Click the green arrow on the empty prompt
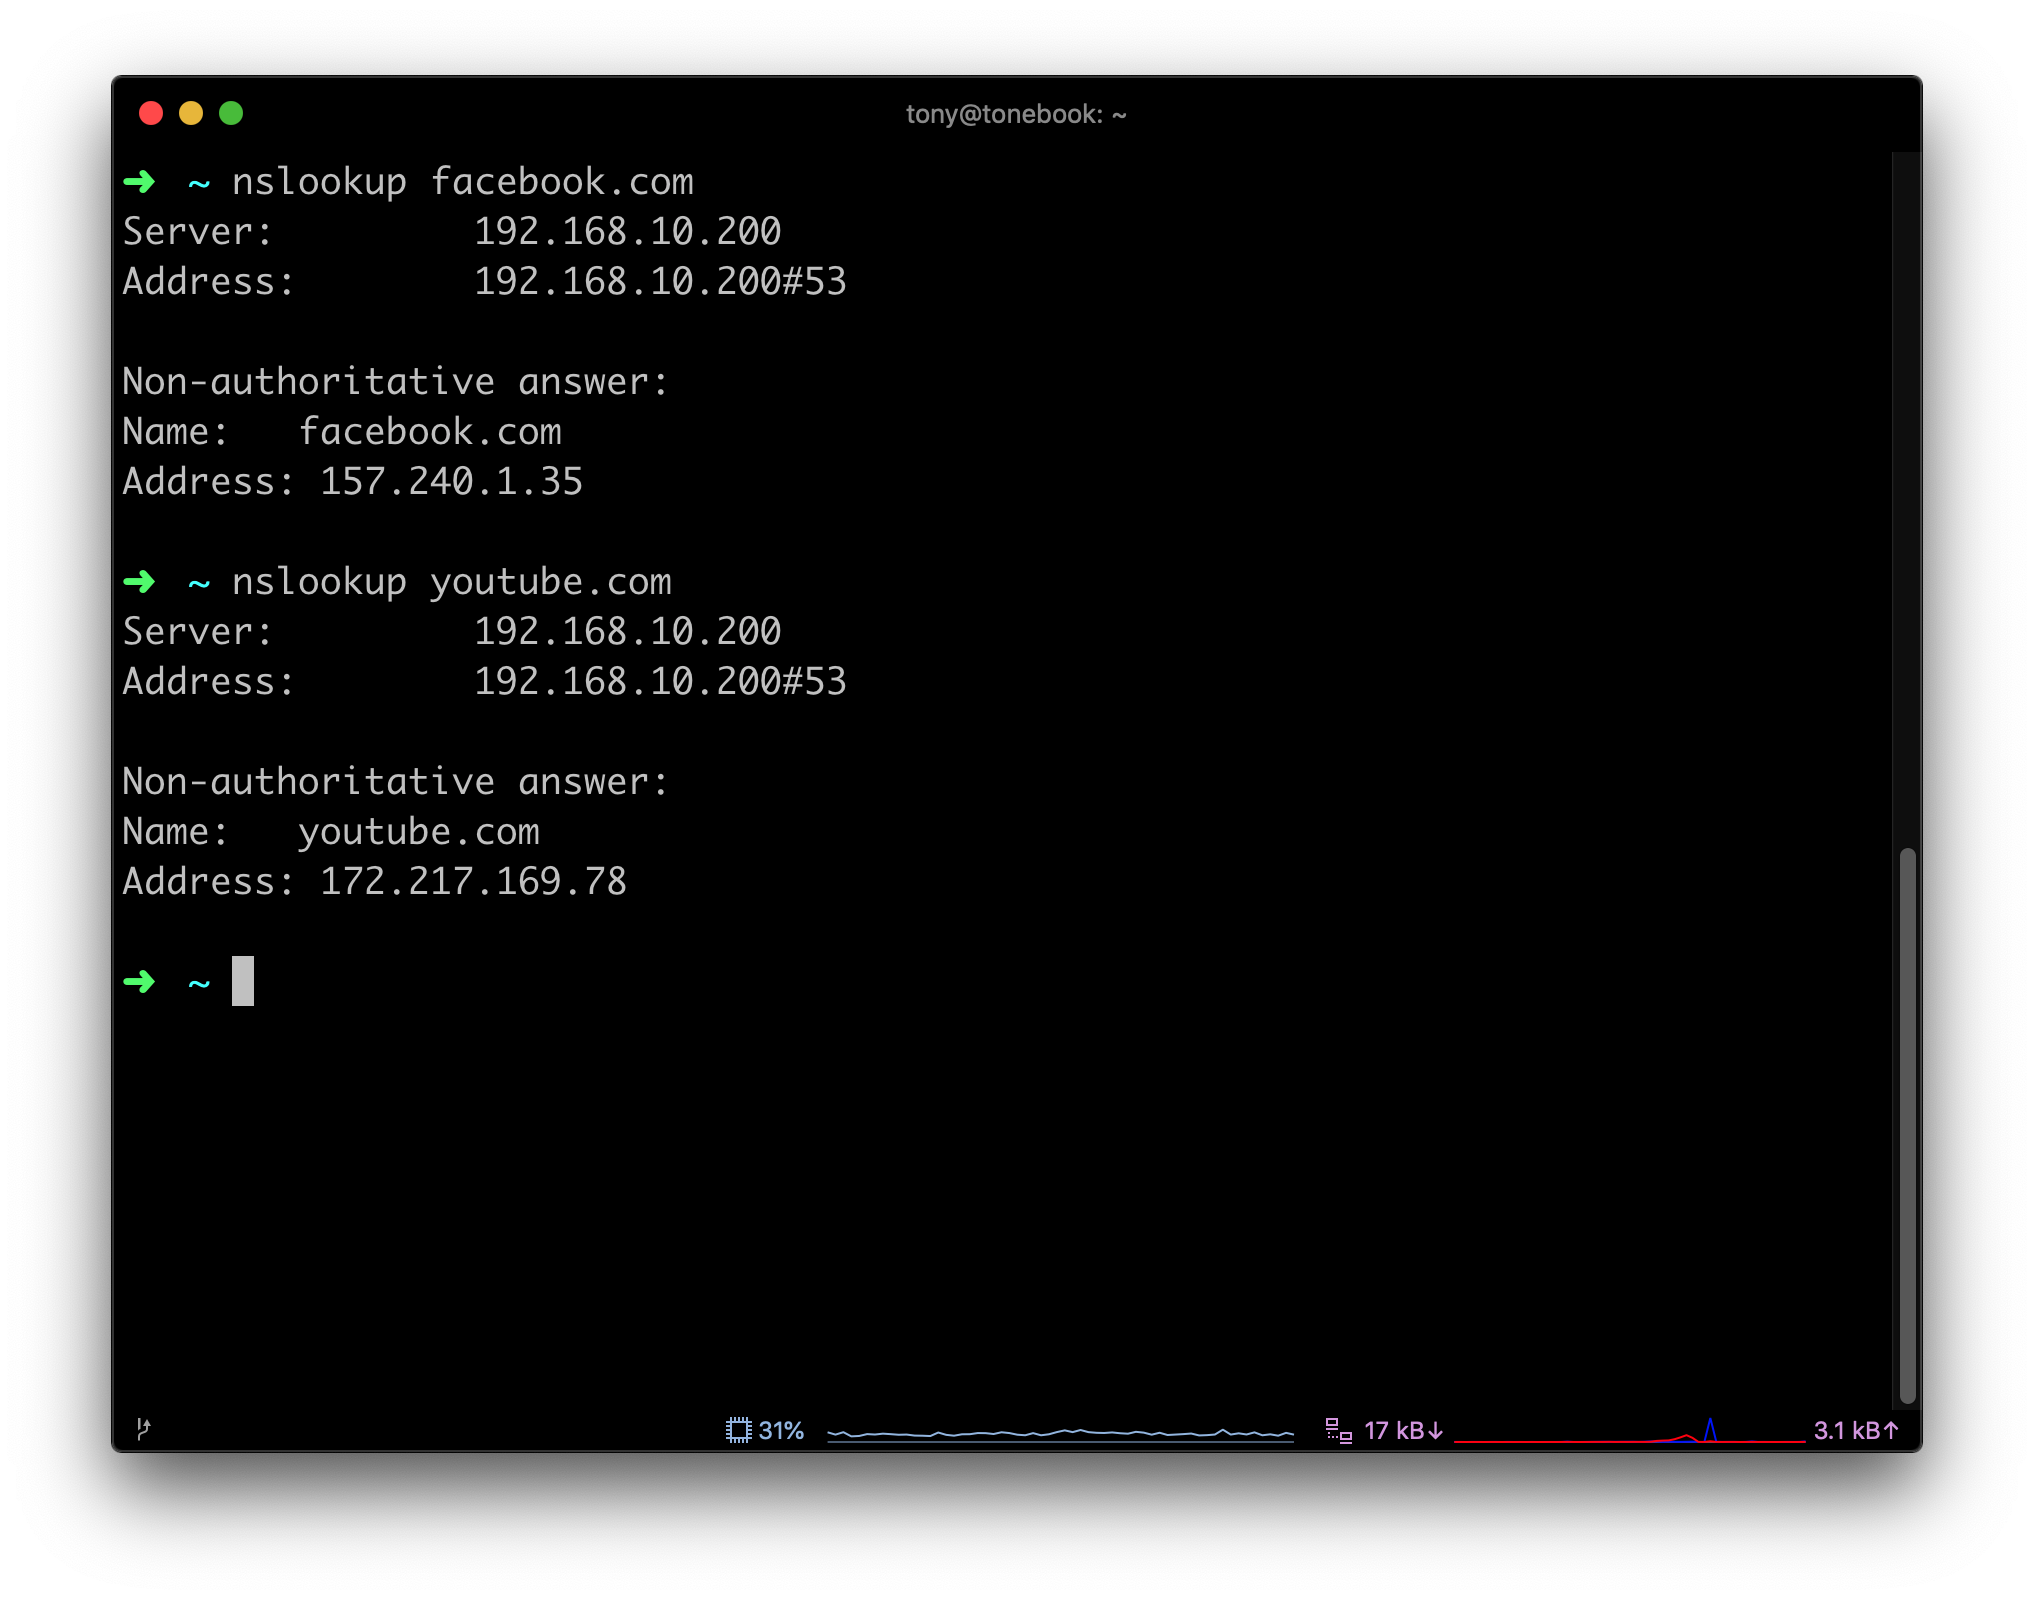Screen dimensions: 2034x1600 point(140,981)
